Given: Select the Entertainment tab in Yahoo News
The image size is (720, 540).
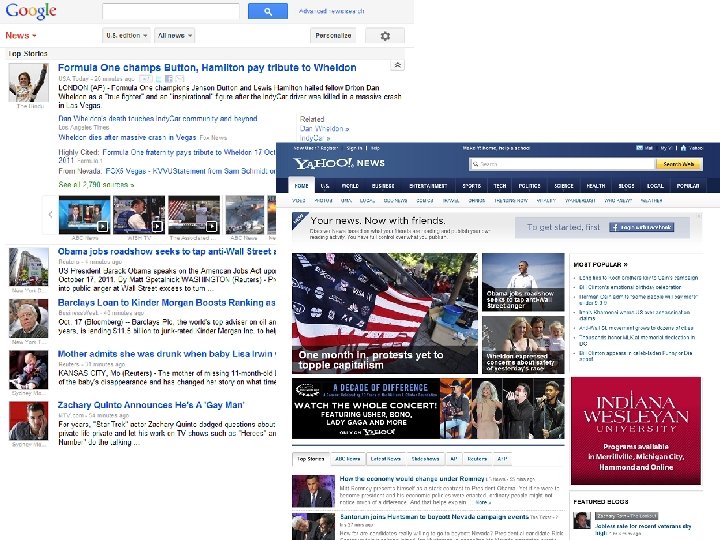Looking at the screenshot, I should click(428, 186).
